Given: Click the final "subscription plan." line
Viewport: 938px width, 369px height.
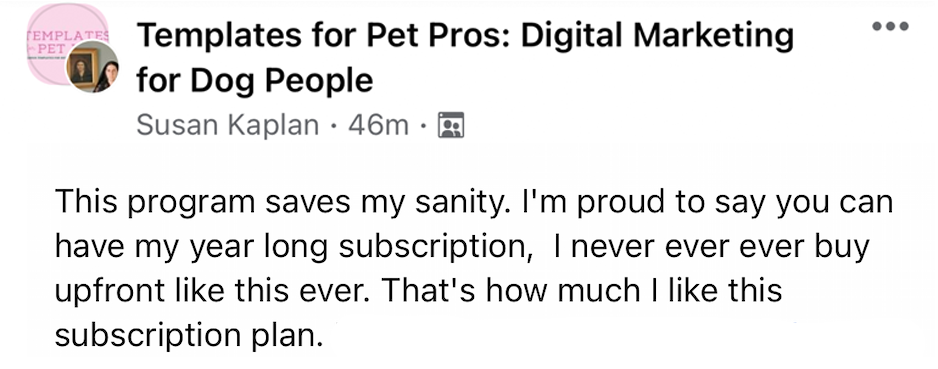Looking at the screenshot, I should 189,336.
